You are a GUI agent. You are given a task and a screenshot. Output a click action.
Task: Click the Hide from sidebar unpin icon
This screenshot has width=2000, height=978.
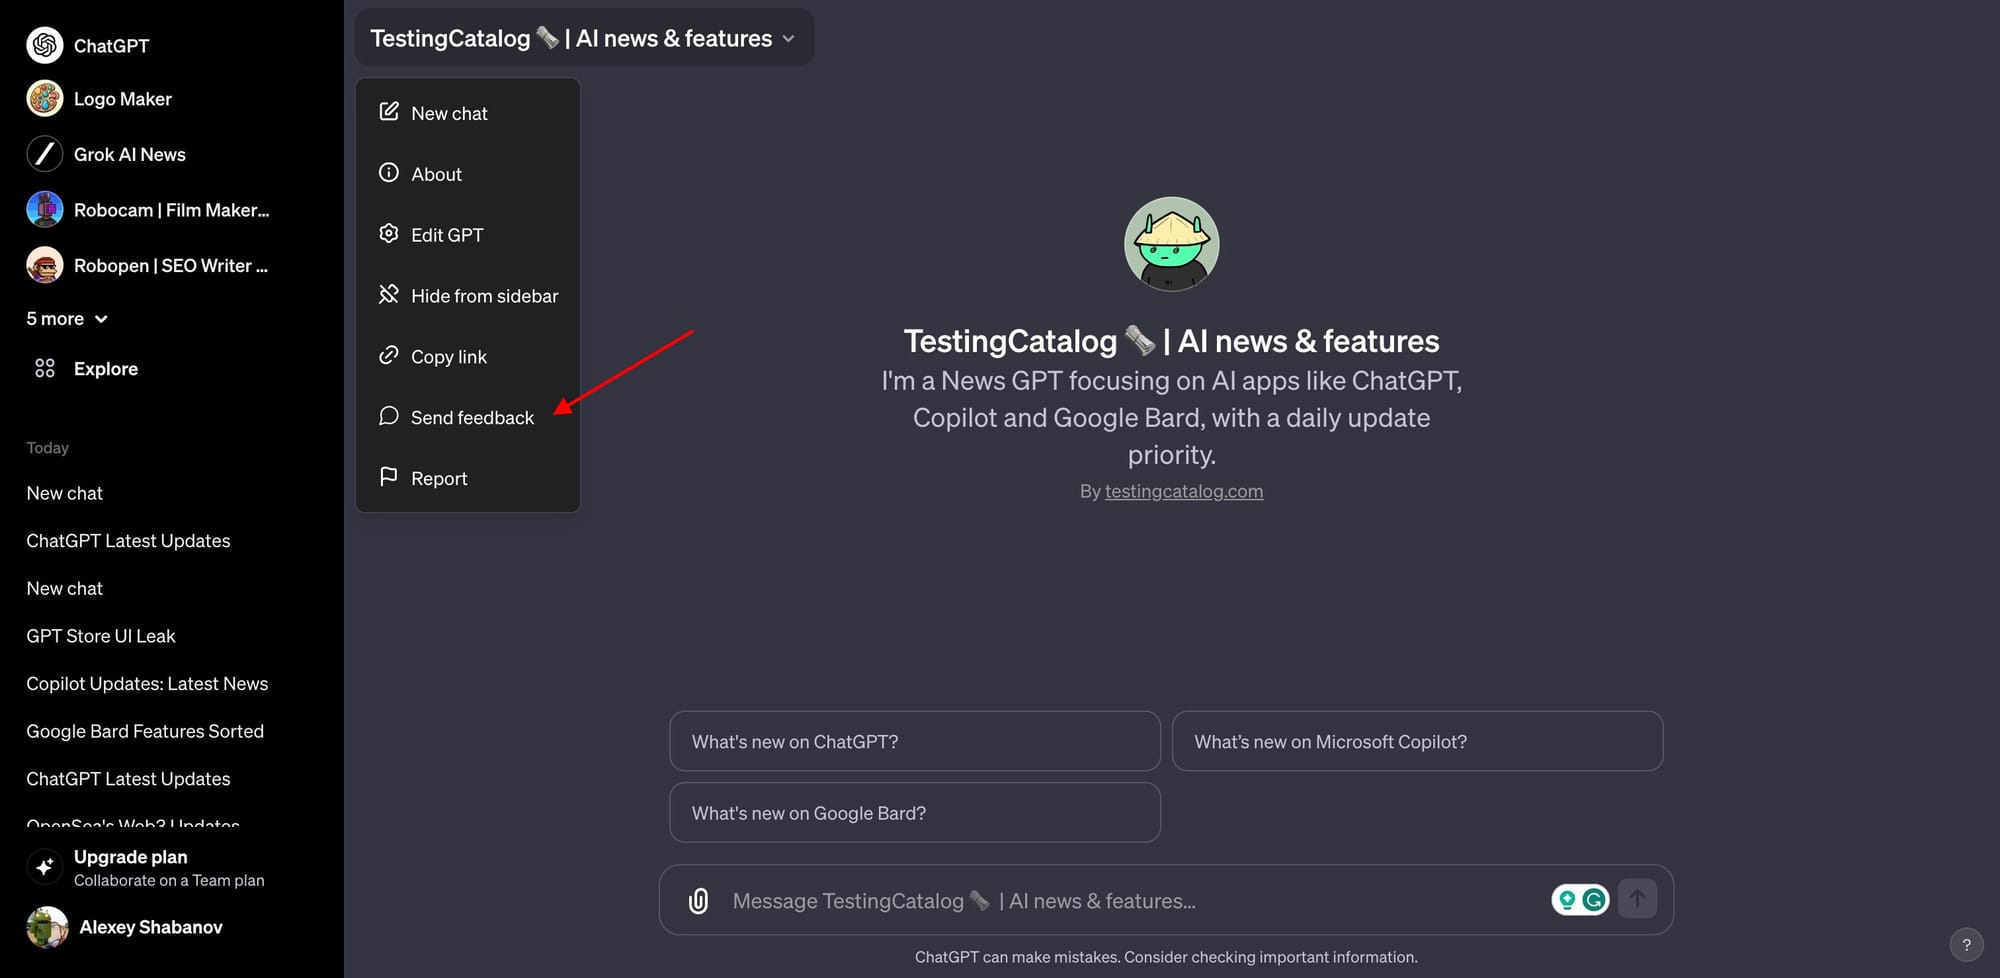[389, 295]
